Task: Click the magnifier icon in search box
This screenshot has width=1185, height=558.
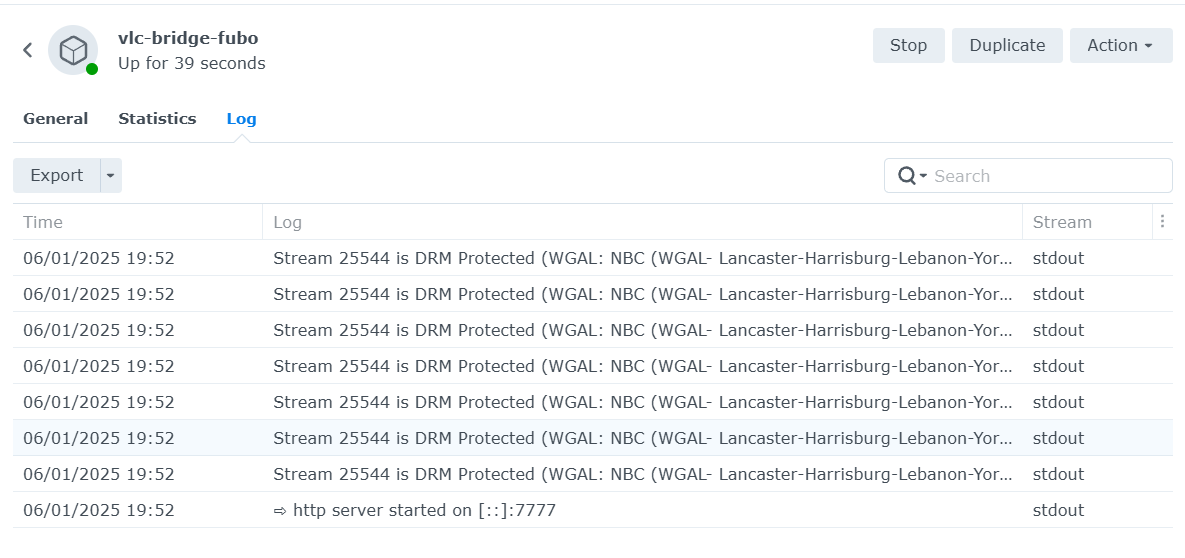Action: (908, 176)
